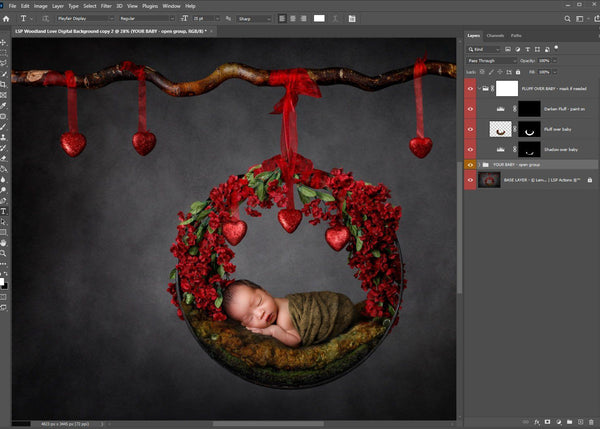Hide the BASE LAYER visibility eye
600x429 pixels.
pos(471,180)
